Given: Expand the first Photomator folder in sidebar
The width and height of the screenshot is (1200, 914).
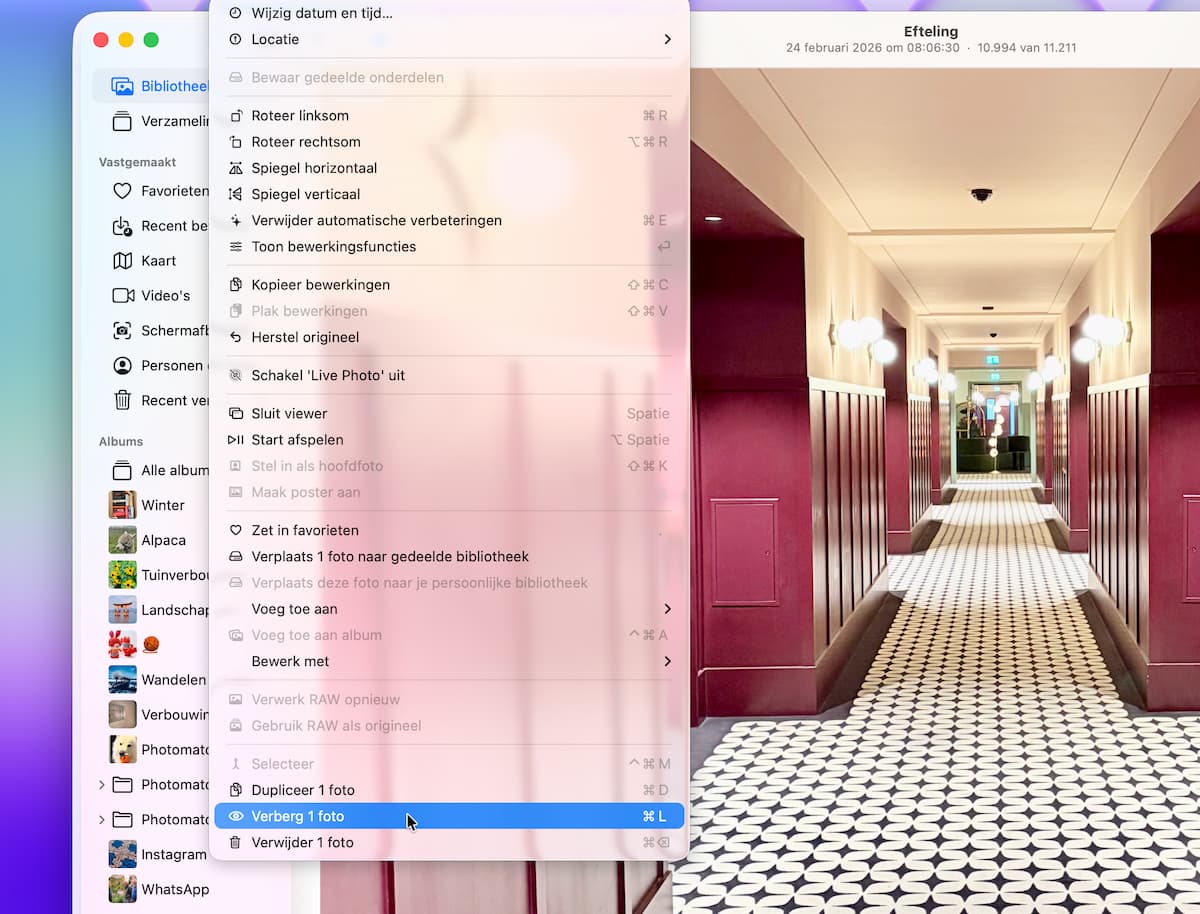Looking at the screenshot, I should (102, 785).
